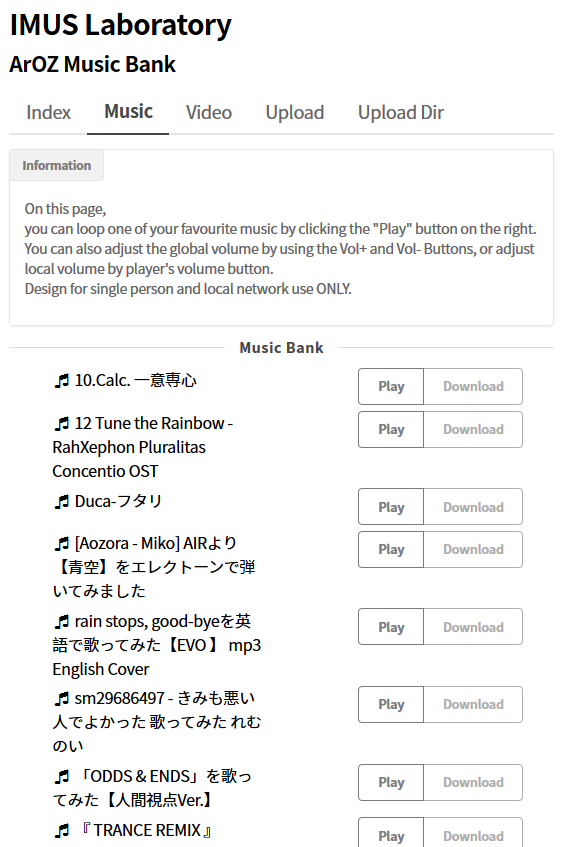
Task: Click the music note icon beside 12 Tune the Rainbow
Action: [x=62, y=424]
